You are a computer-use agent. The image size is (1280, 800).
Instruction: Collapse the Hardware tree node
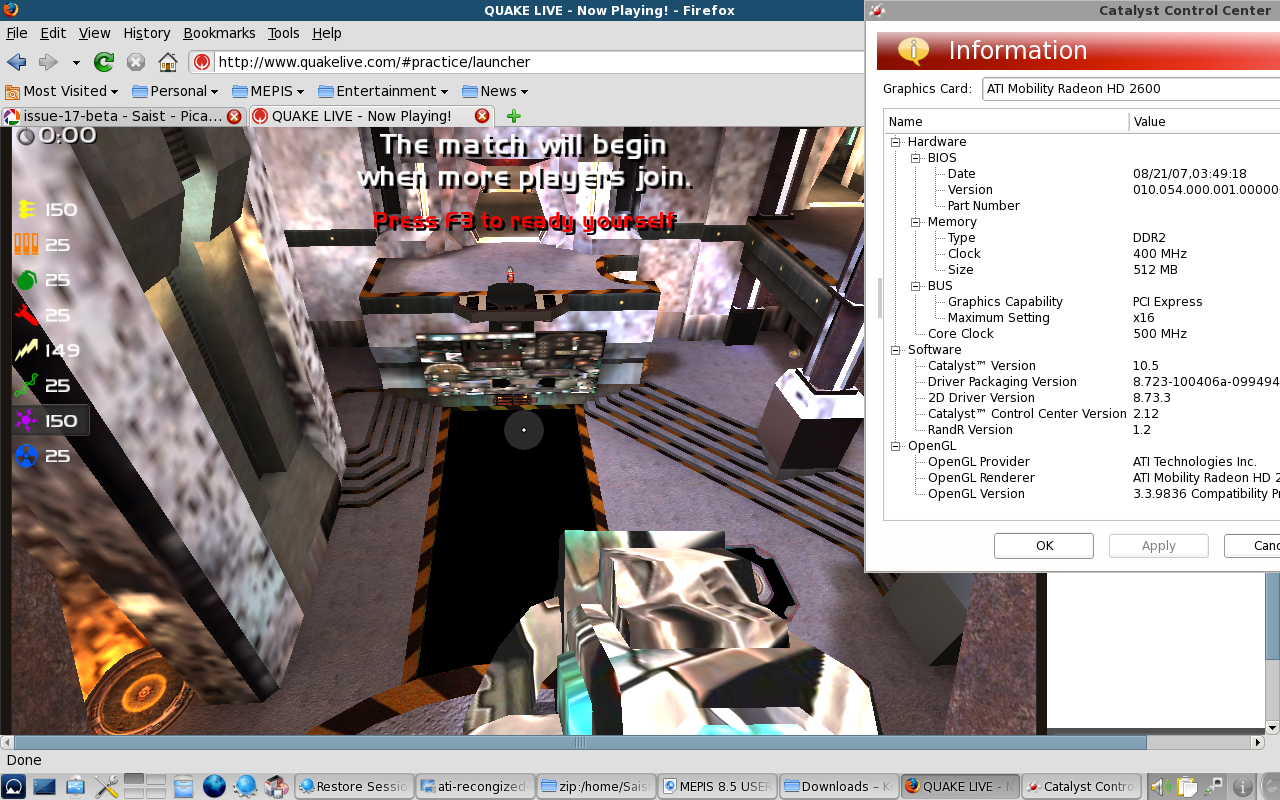click(897, 142)
